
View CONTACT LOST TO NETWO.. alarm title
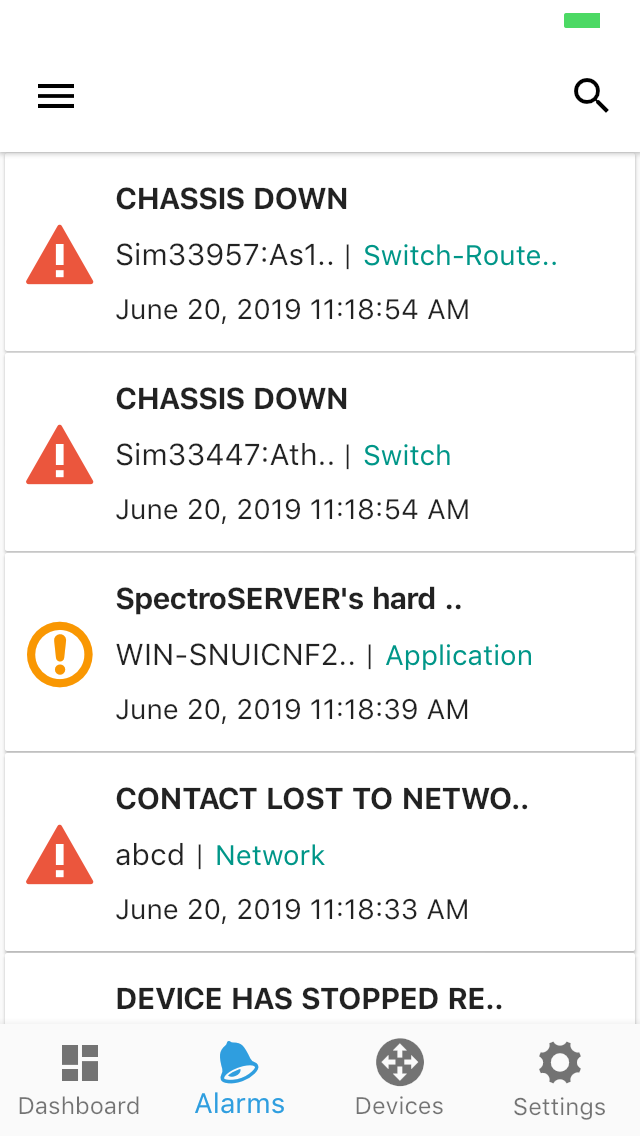(322, 799)
